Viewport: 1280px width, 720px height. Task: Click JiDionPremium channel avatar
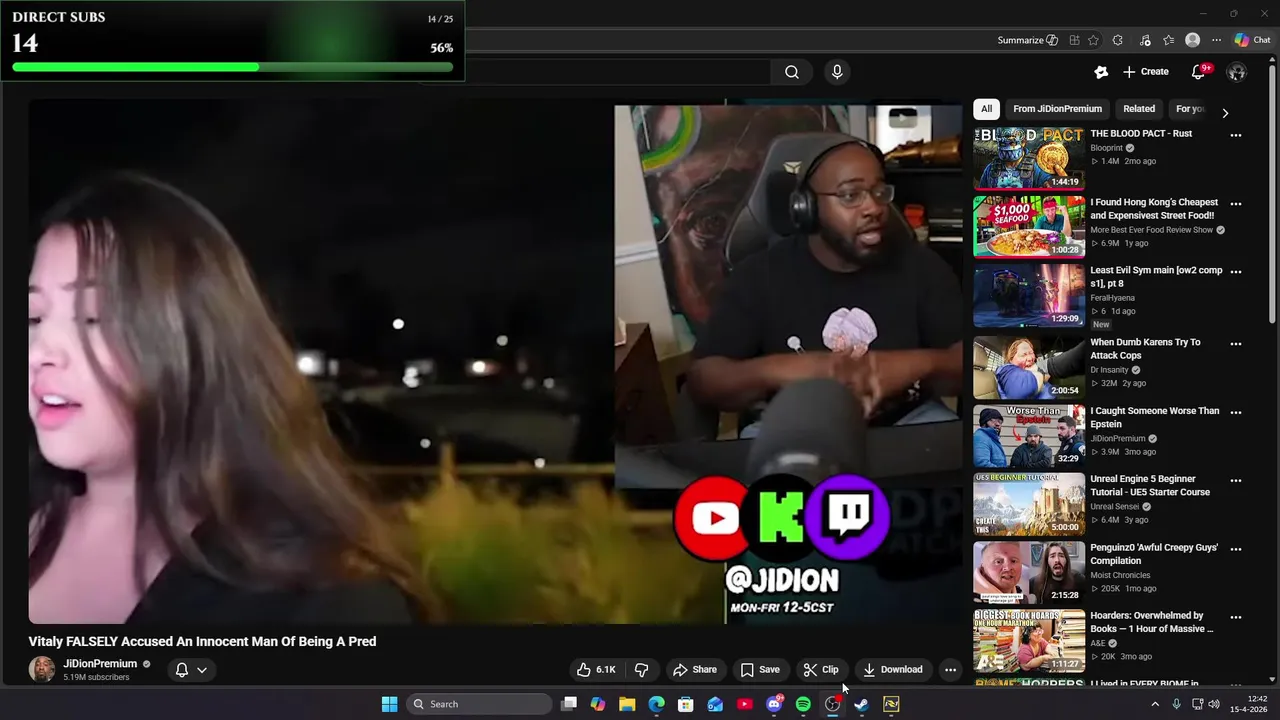click(42, 670)
